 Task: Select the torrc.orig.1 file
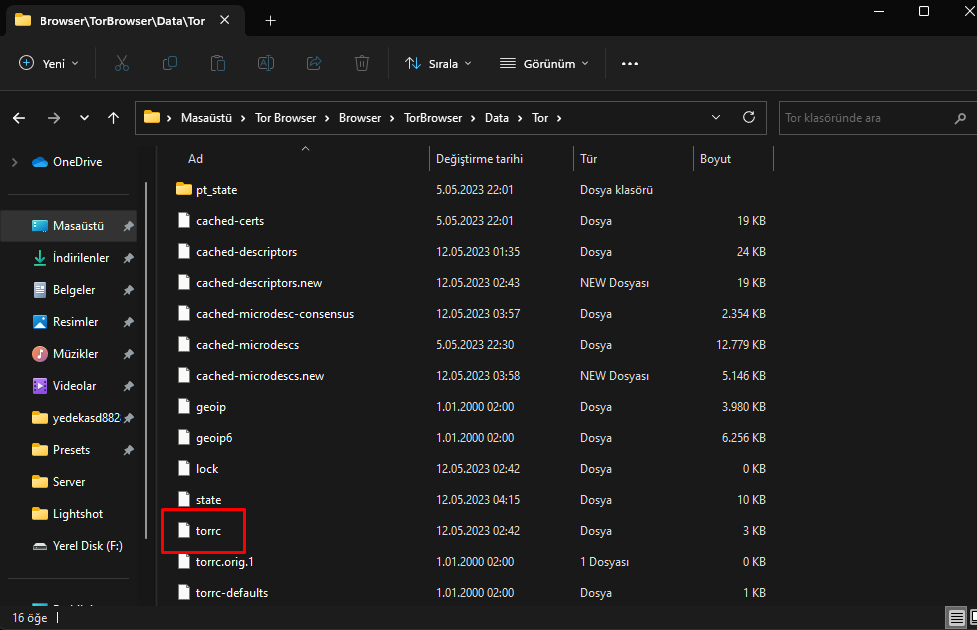point(224,561)
